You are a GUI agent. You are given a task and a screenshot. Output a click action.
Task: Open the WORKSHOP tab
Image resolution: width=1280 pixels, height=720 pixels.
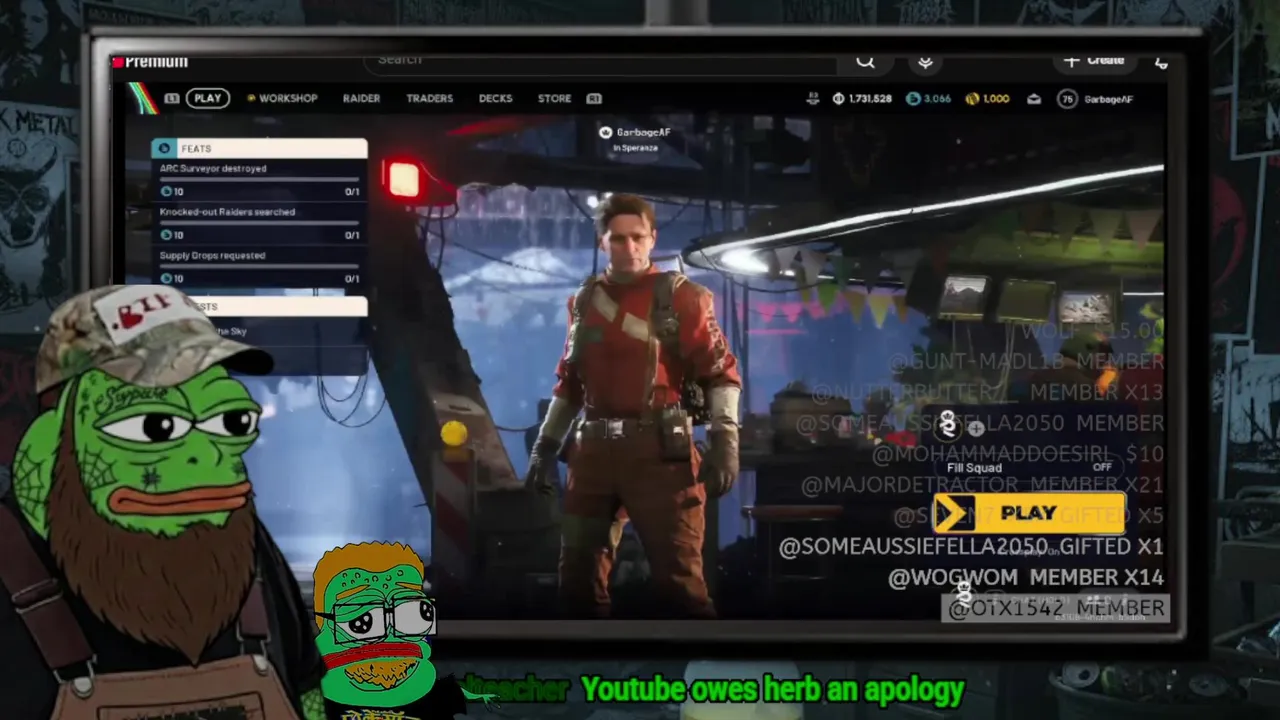(x=282, y=98)
